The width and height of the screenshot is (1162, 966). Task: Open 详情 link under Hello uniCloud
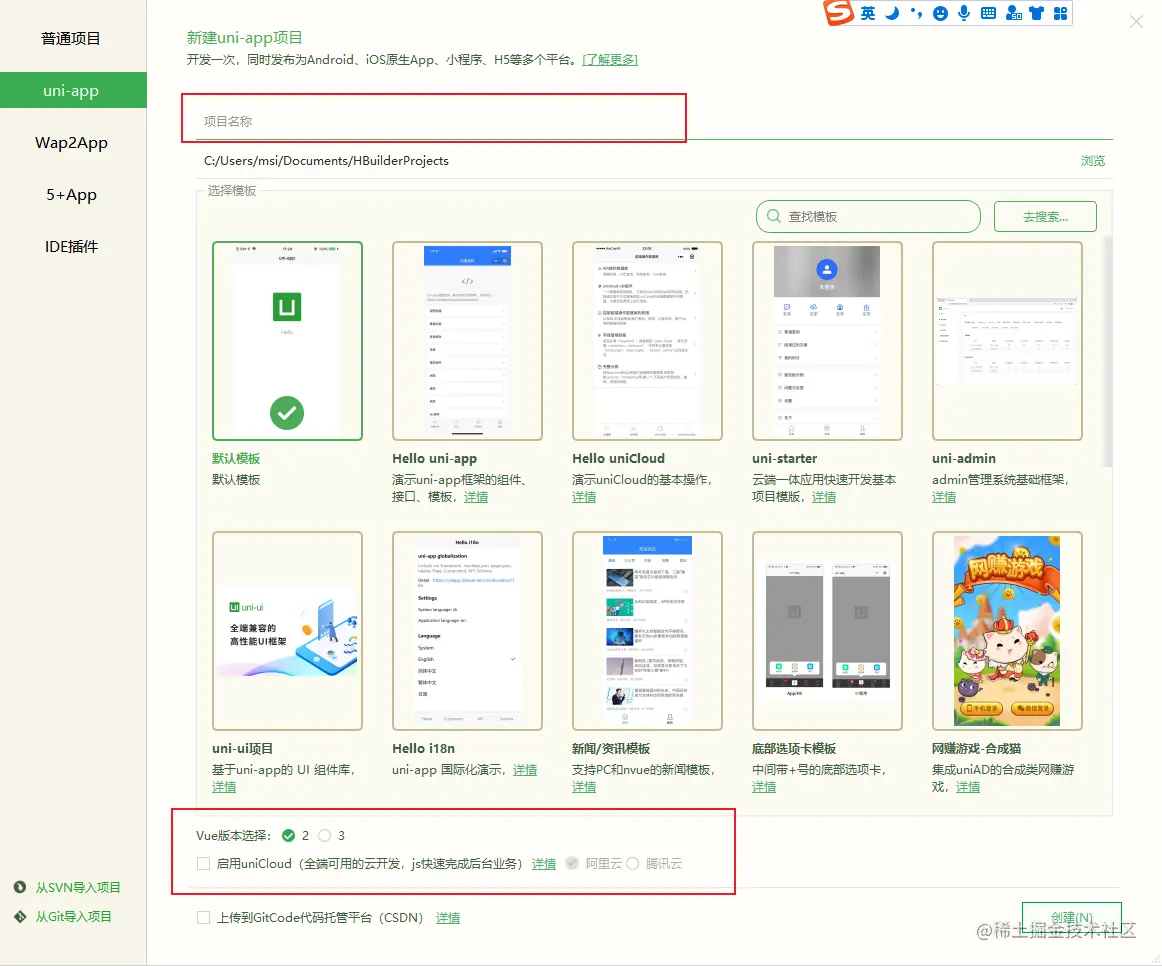[x=584, y=497]
